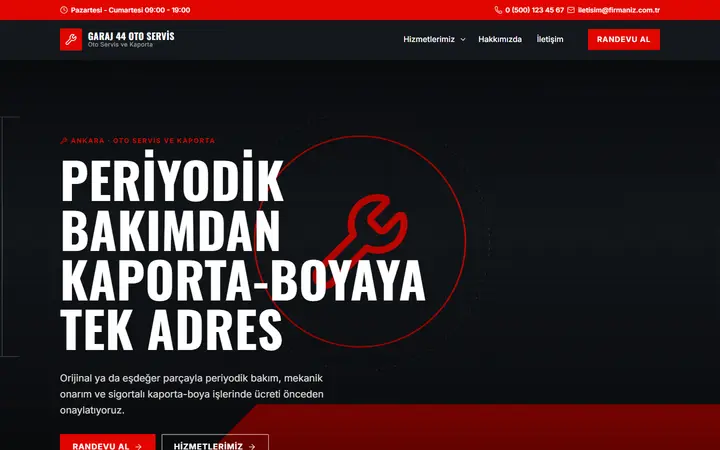Click the envelope icon beside the email address

tap(571, 10)
